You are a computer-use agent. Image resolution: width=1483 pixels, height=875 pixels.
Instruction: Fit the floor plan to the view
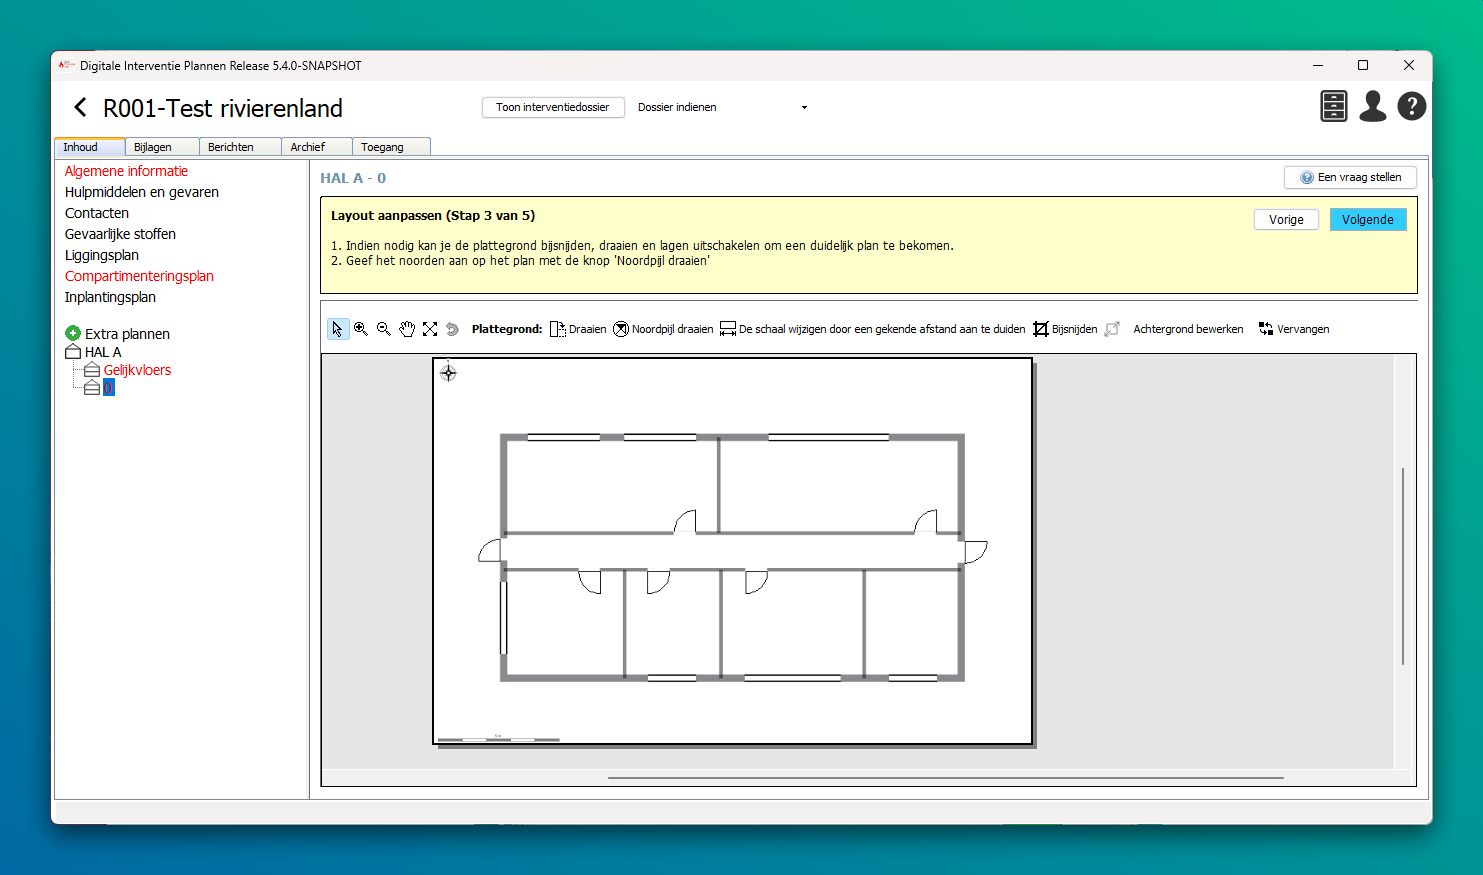coord(430,329)
